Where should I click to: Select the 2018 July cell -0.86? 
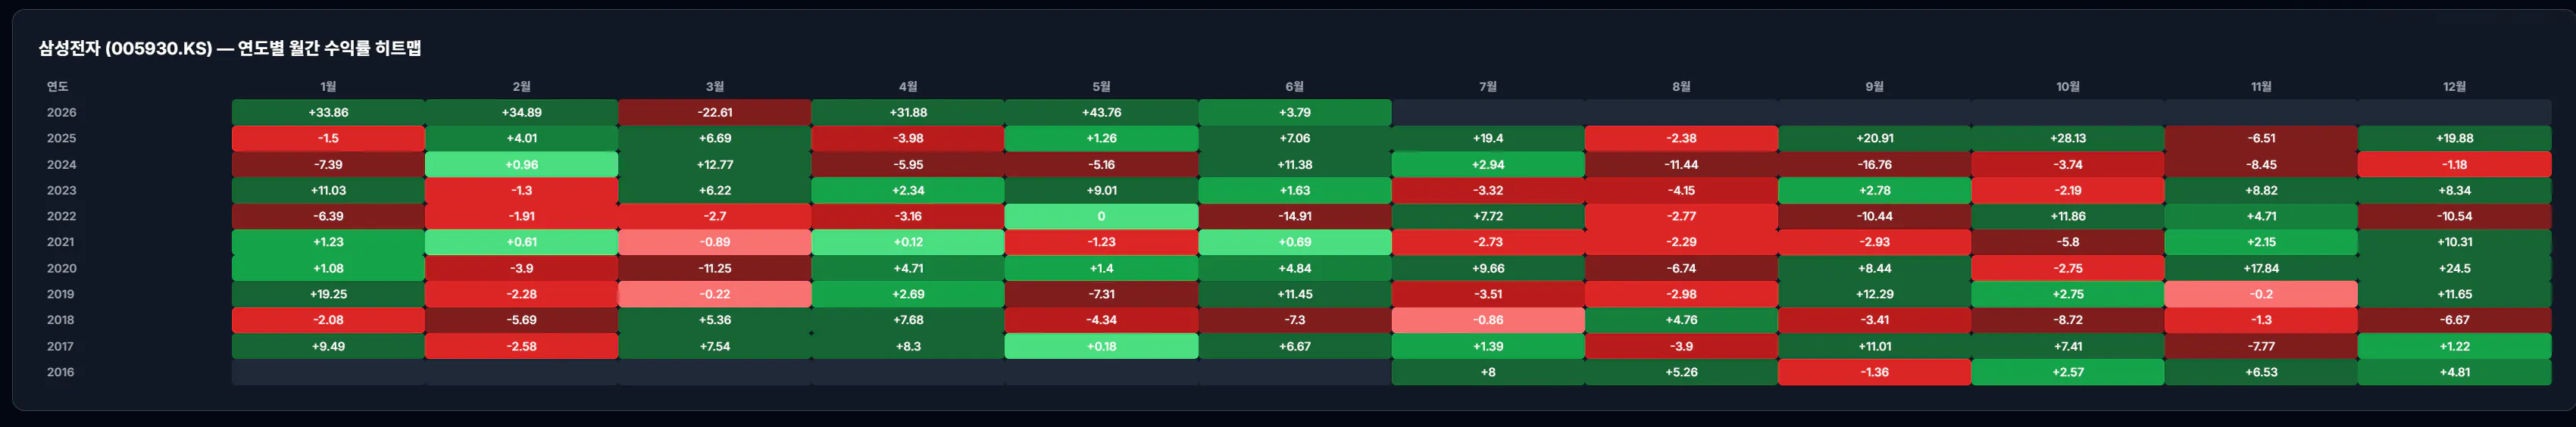pyautogui.click(x=1488, y=320)
